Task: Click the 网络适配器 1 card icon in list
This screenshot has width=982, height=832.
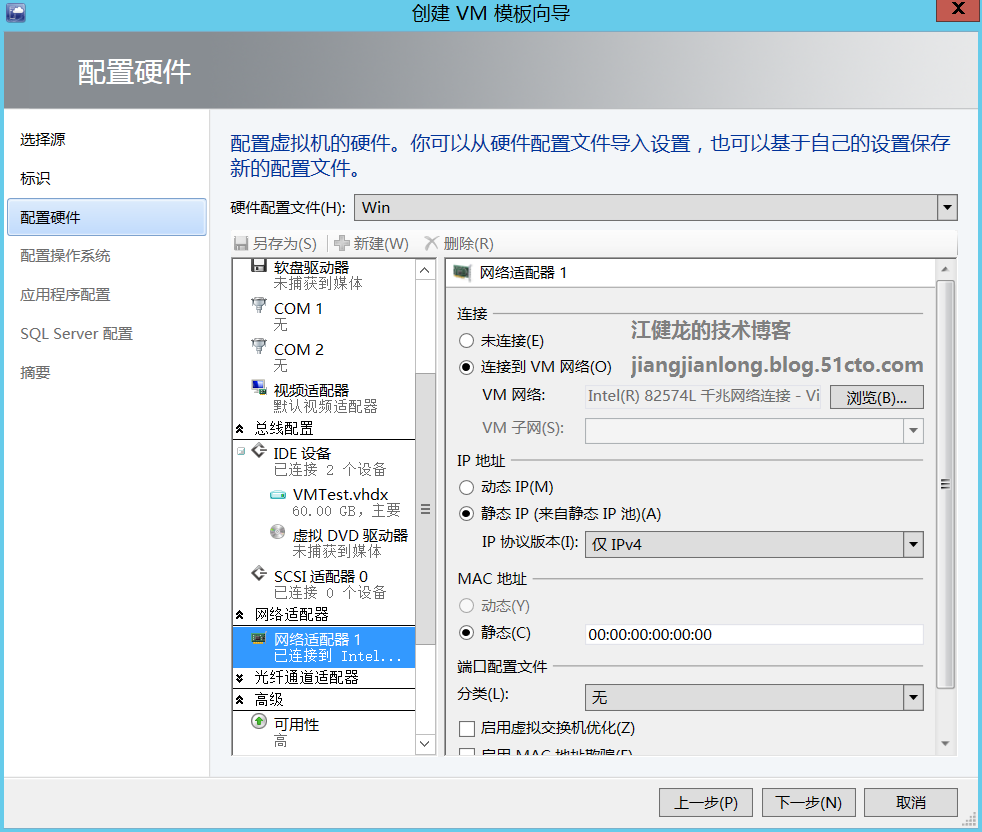Action: tap(259, 638)
